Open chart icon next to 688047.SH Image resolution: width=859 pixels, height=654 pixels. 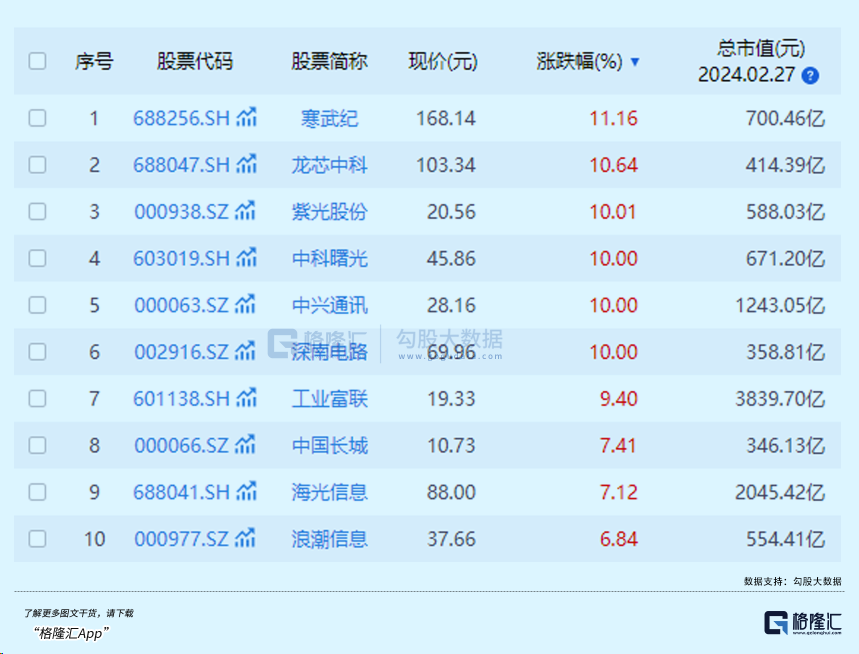coord(247,163)
